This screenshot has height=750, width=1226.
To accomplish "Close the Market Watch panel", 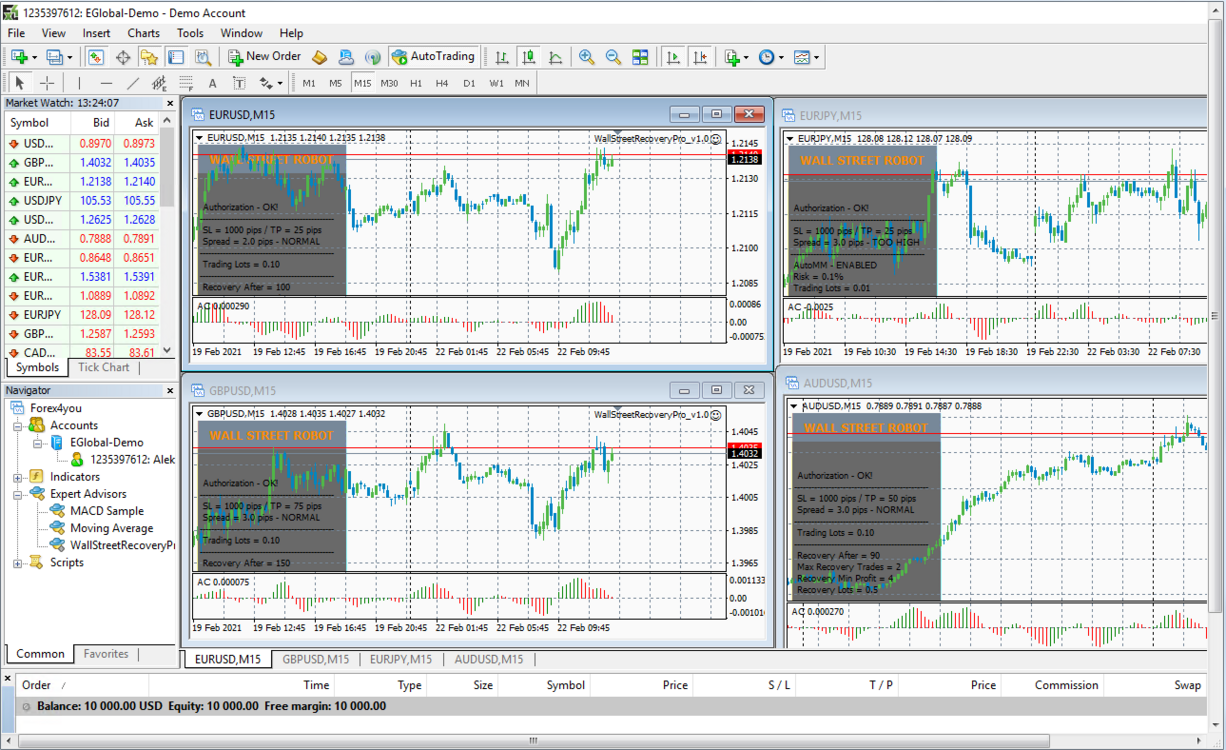I will tap(168, 103).
